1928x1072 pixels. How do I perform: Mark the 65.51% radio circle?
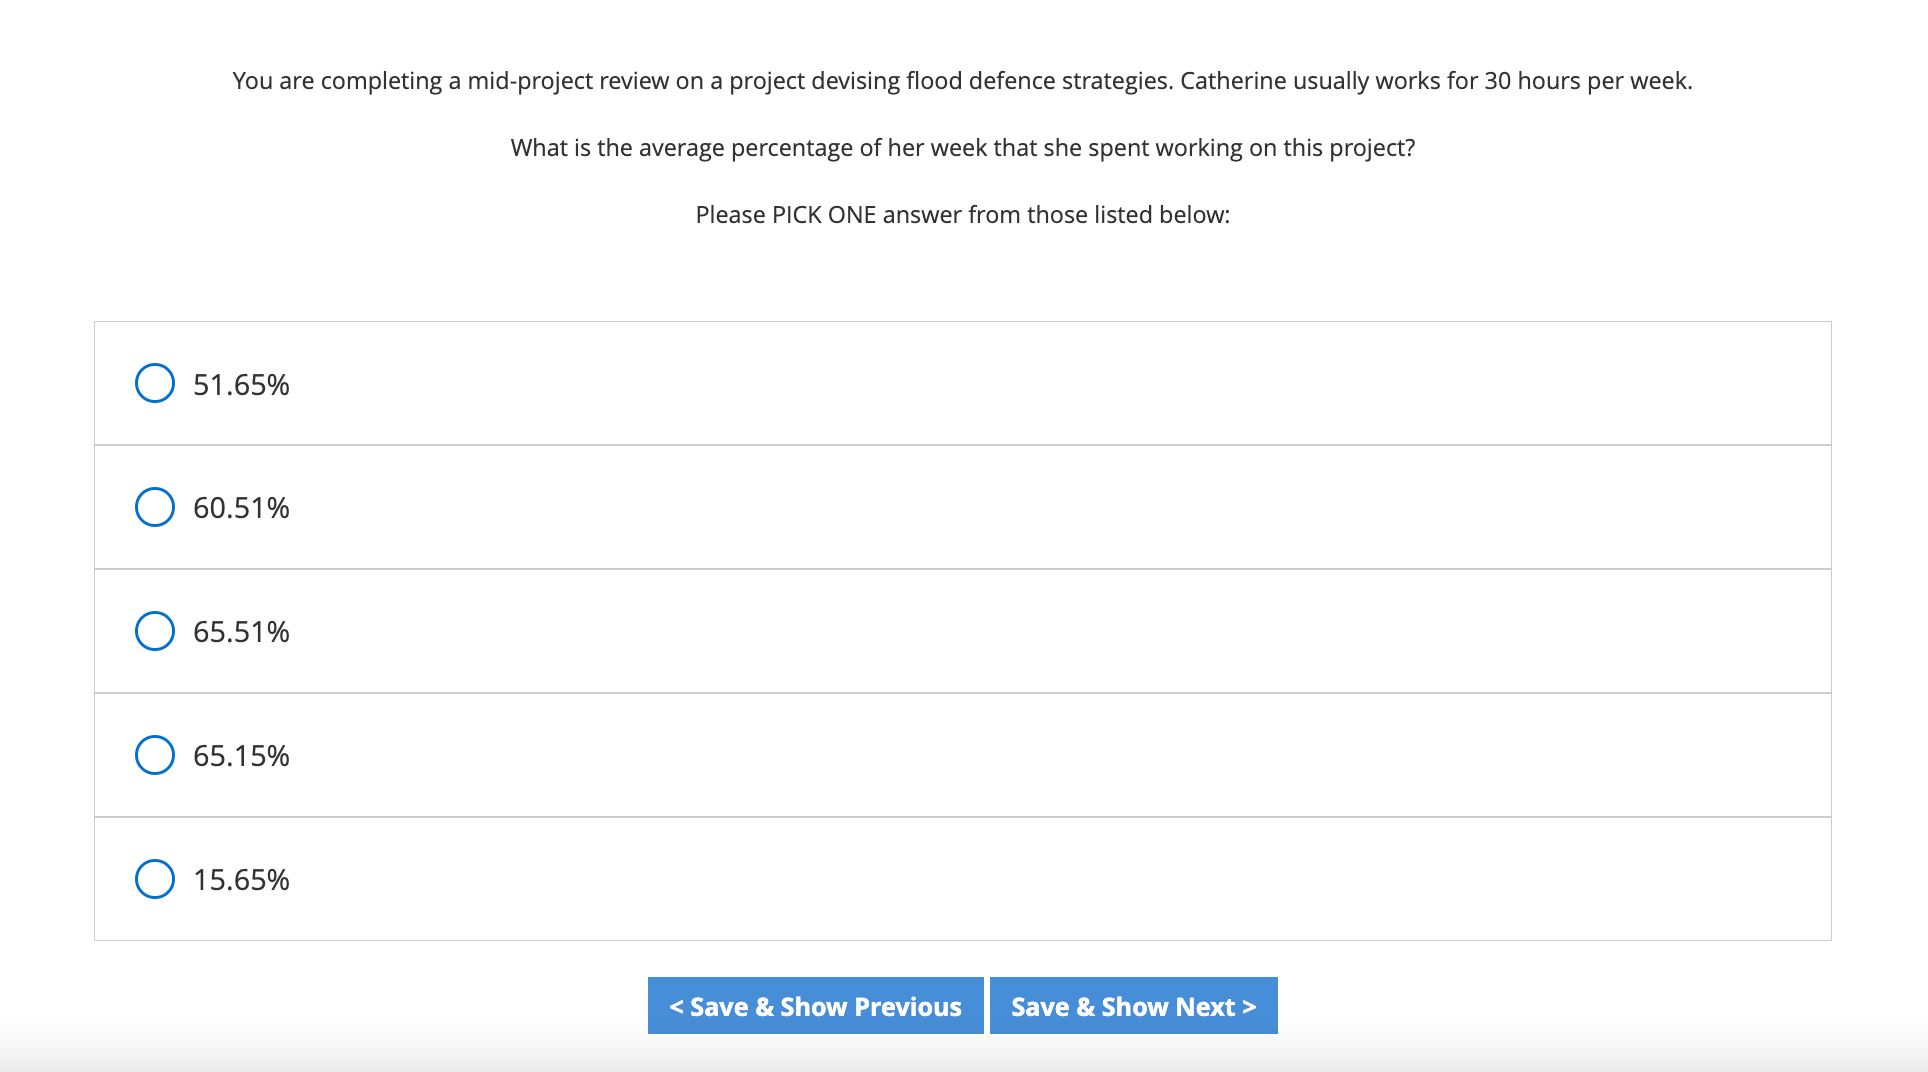[155, 631]
